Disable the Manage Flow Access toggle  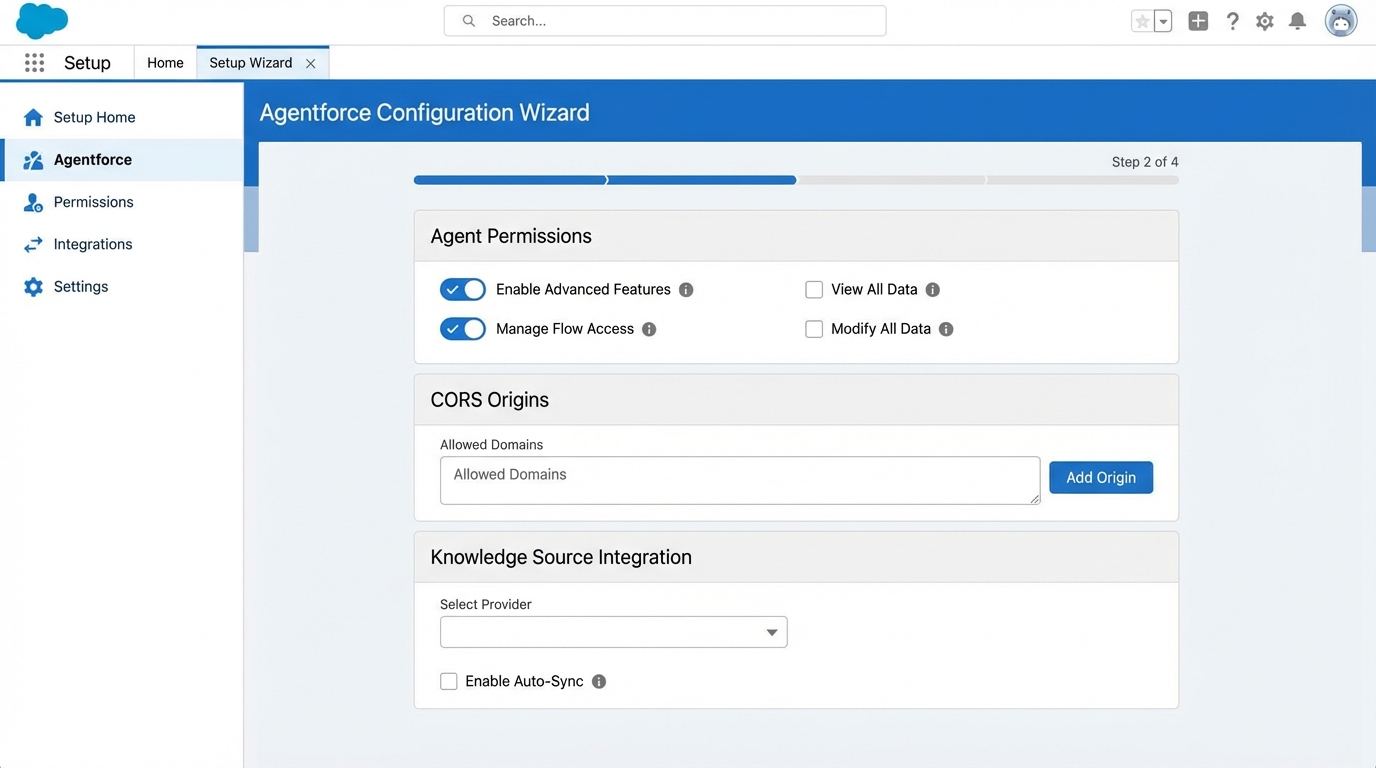click(462, 328)
